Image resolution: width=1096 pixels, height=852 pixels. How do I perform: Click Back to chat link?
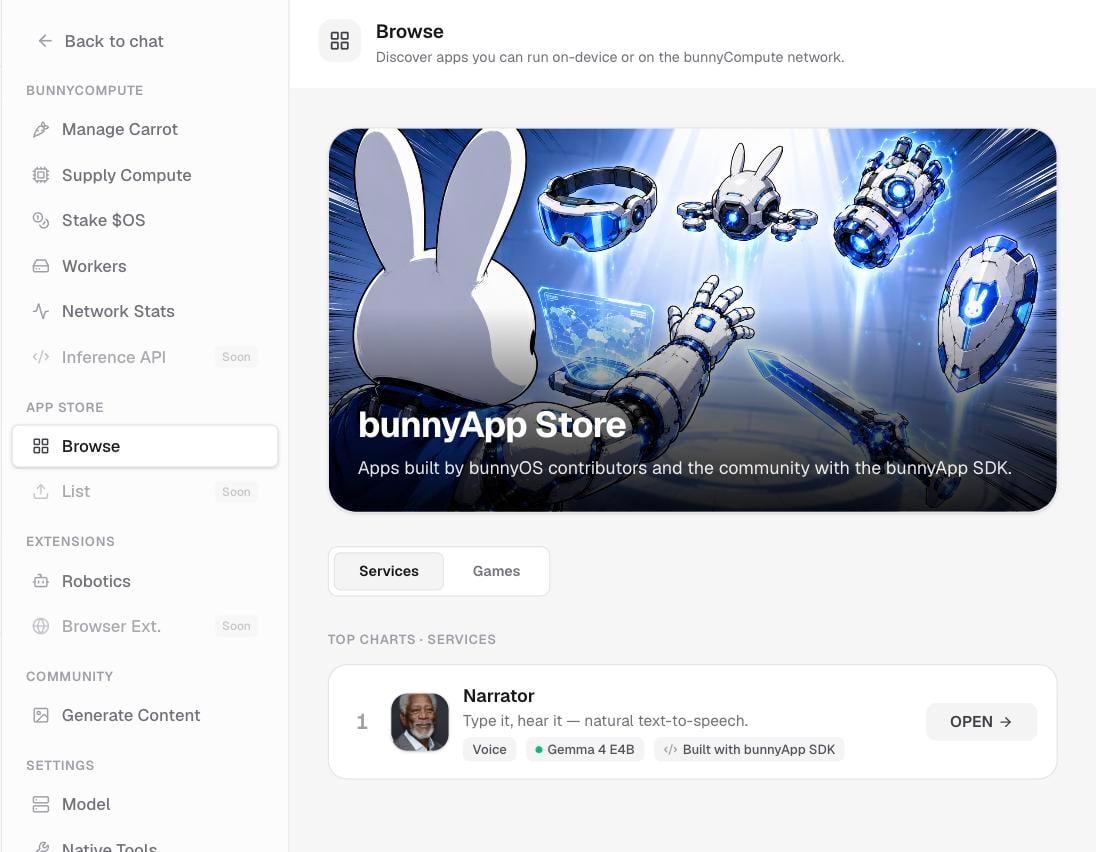coord(101,41)
